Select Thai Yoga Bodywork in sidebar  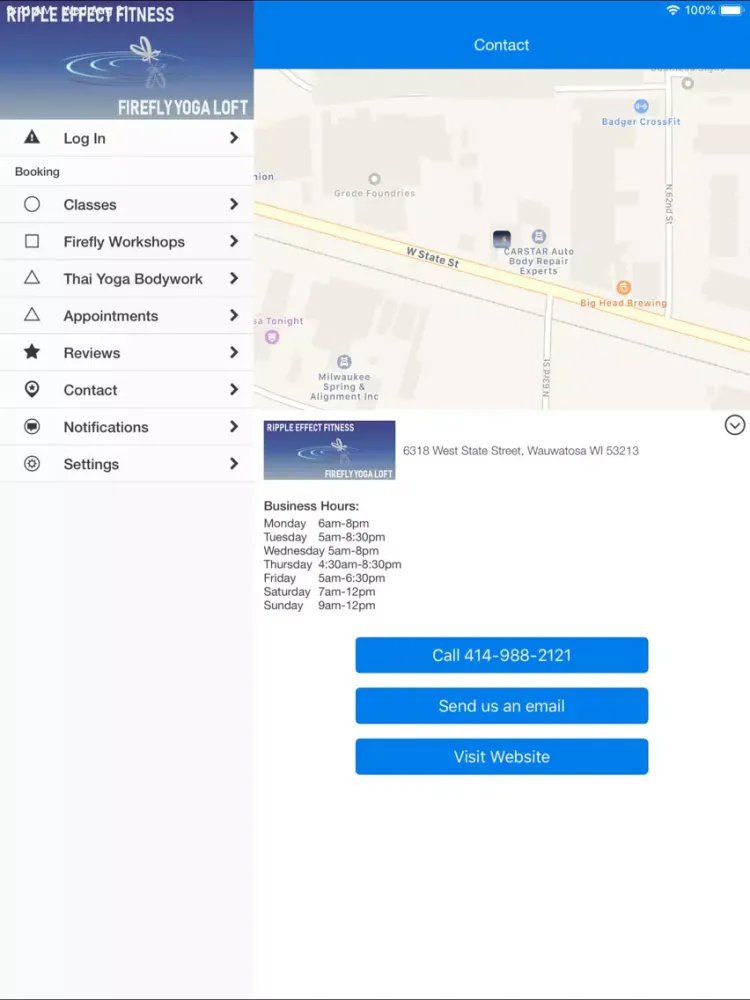coord(127,278)
